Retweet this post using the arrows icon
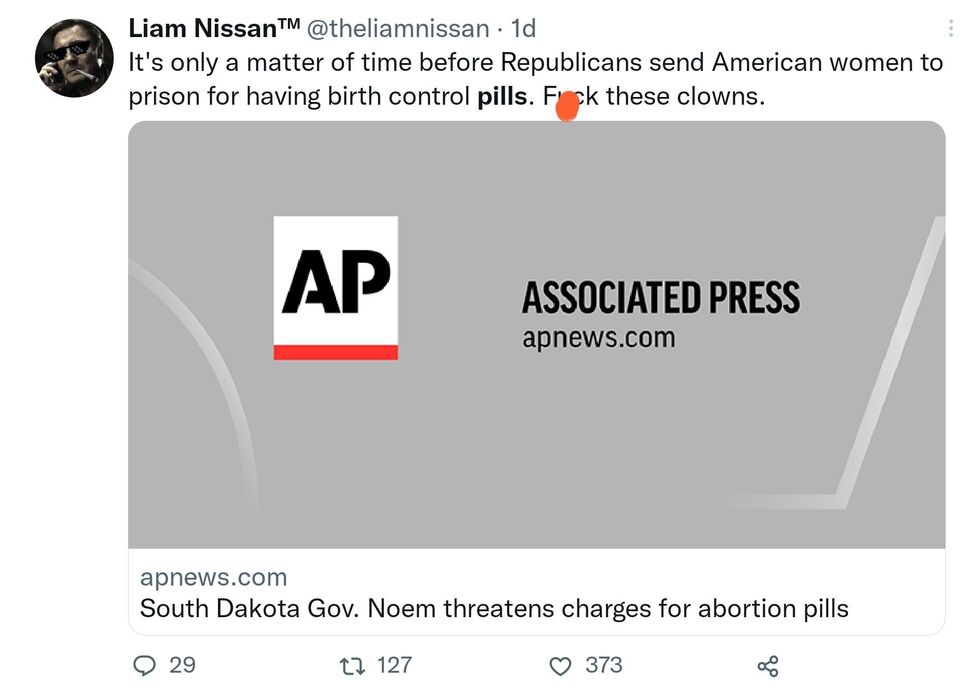The height and width of the screenshot is (692, 980). point(351,665)
